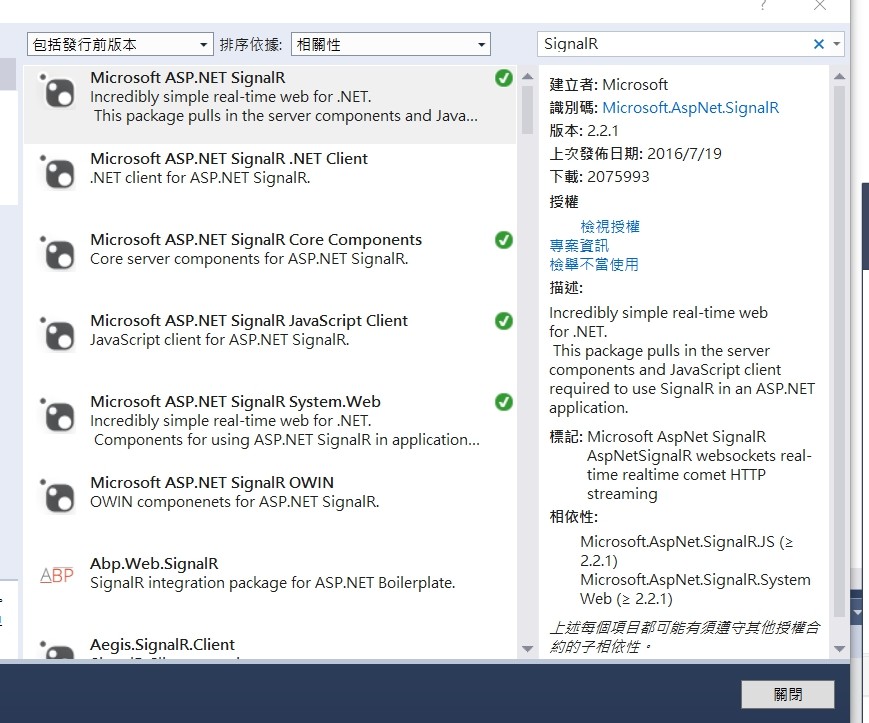
Task: Click the SignalR System.Web package icon
Action: 58,415
